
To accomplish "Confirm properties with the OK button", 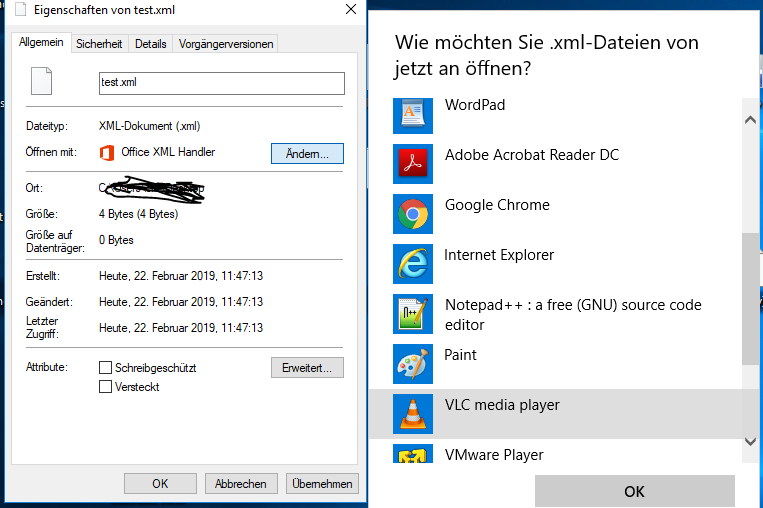I will click(x=160, y=484).
